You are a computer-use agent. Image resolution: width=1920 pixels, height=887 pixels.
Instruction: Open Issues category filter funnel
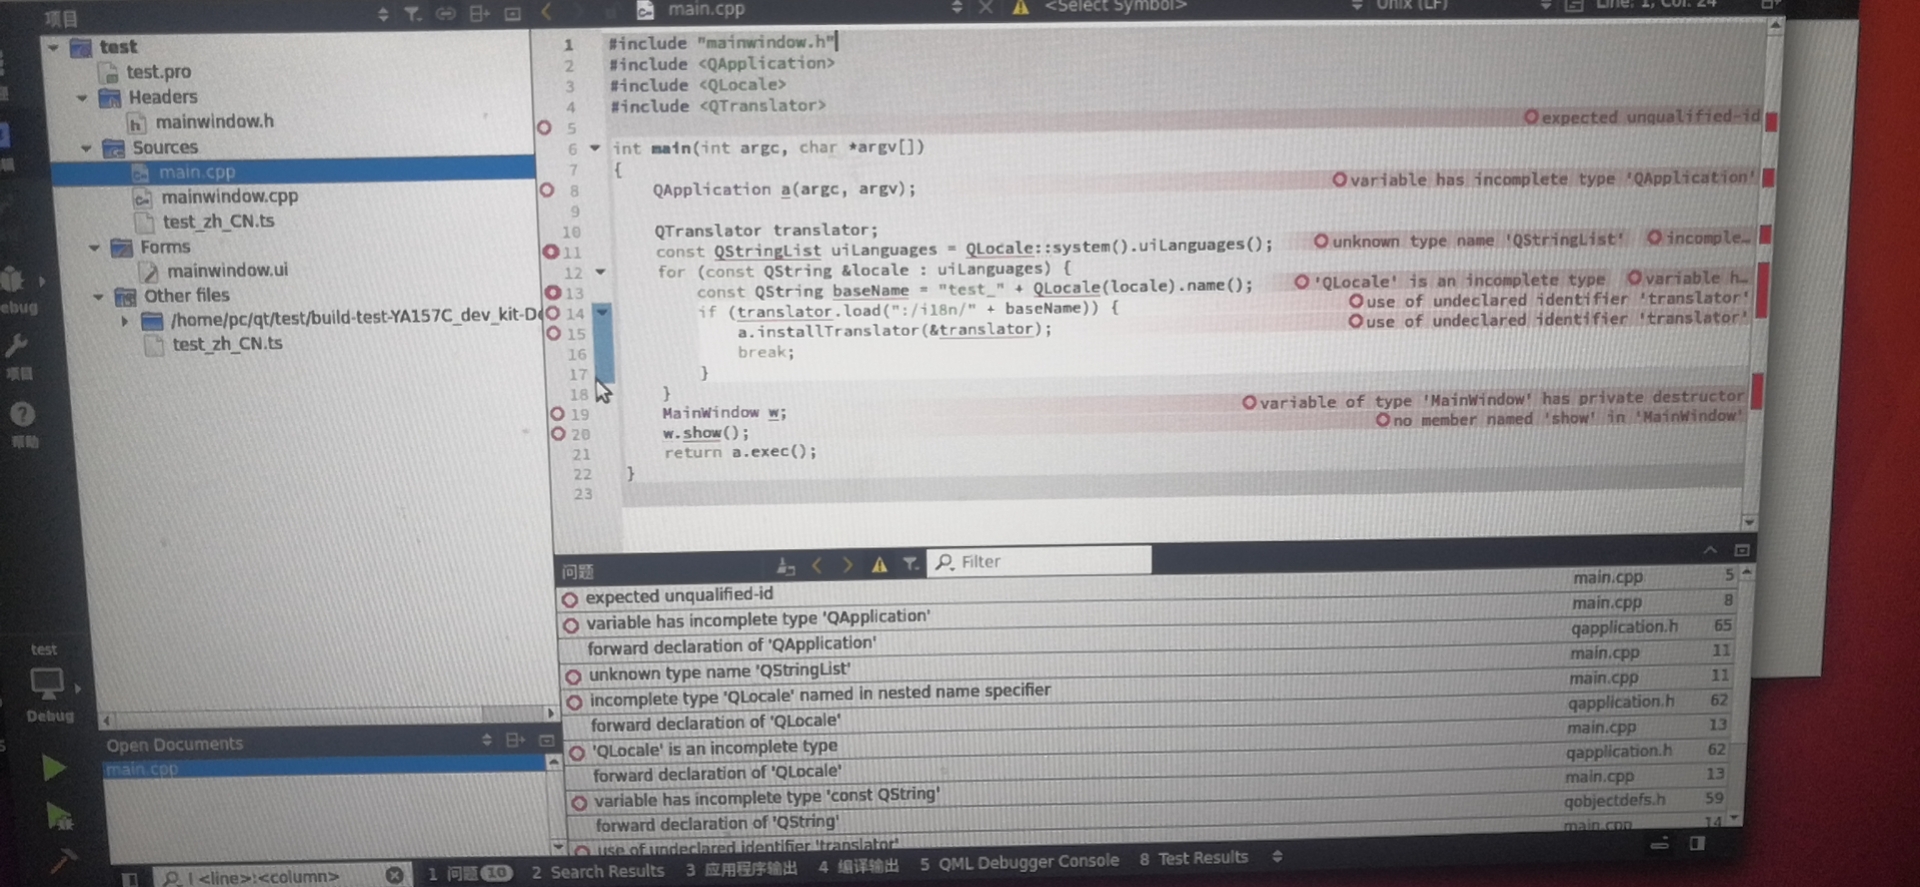(x=910, y=564)
